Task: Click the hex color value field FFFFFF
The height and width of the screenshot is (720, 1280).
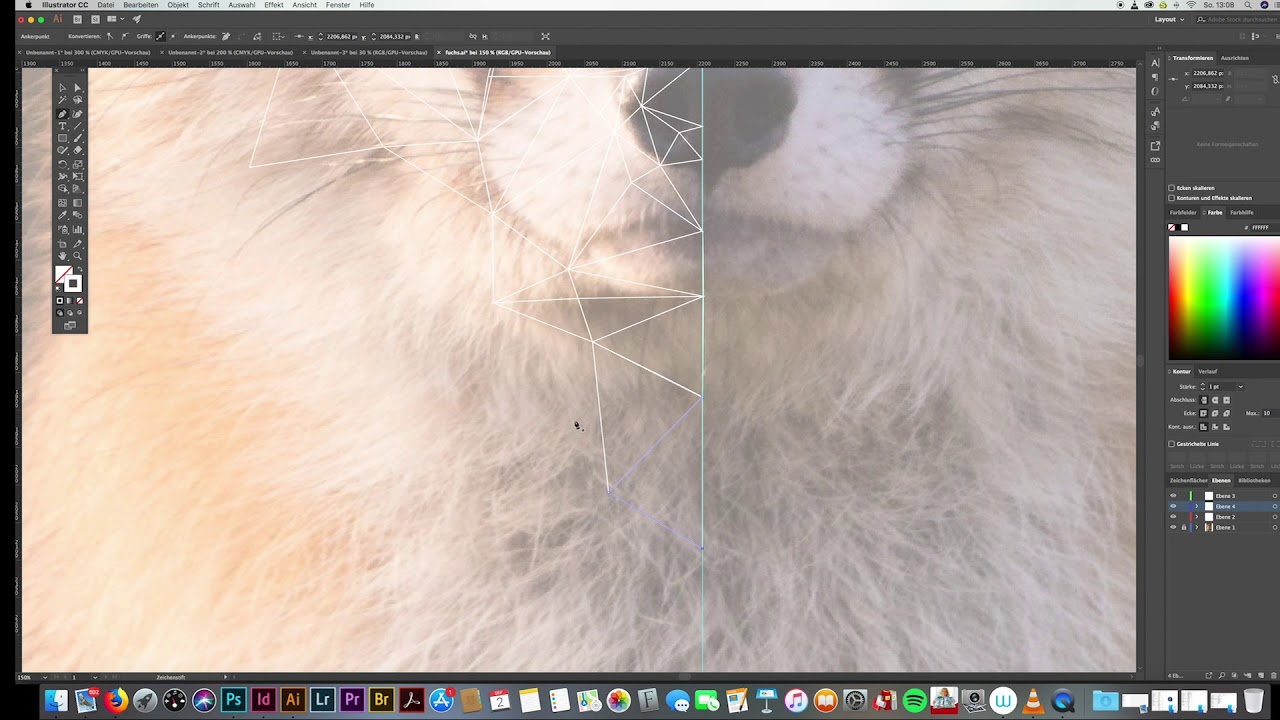Action: (1263, 228)
